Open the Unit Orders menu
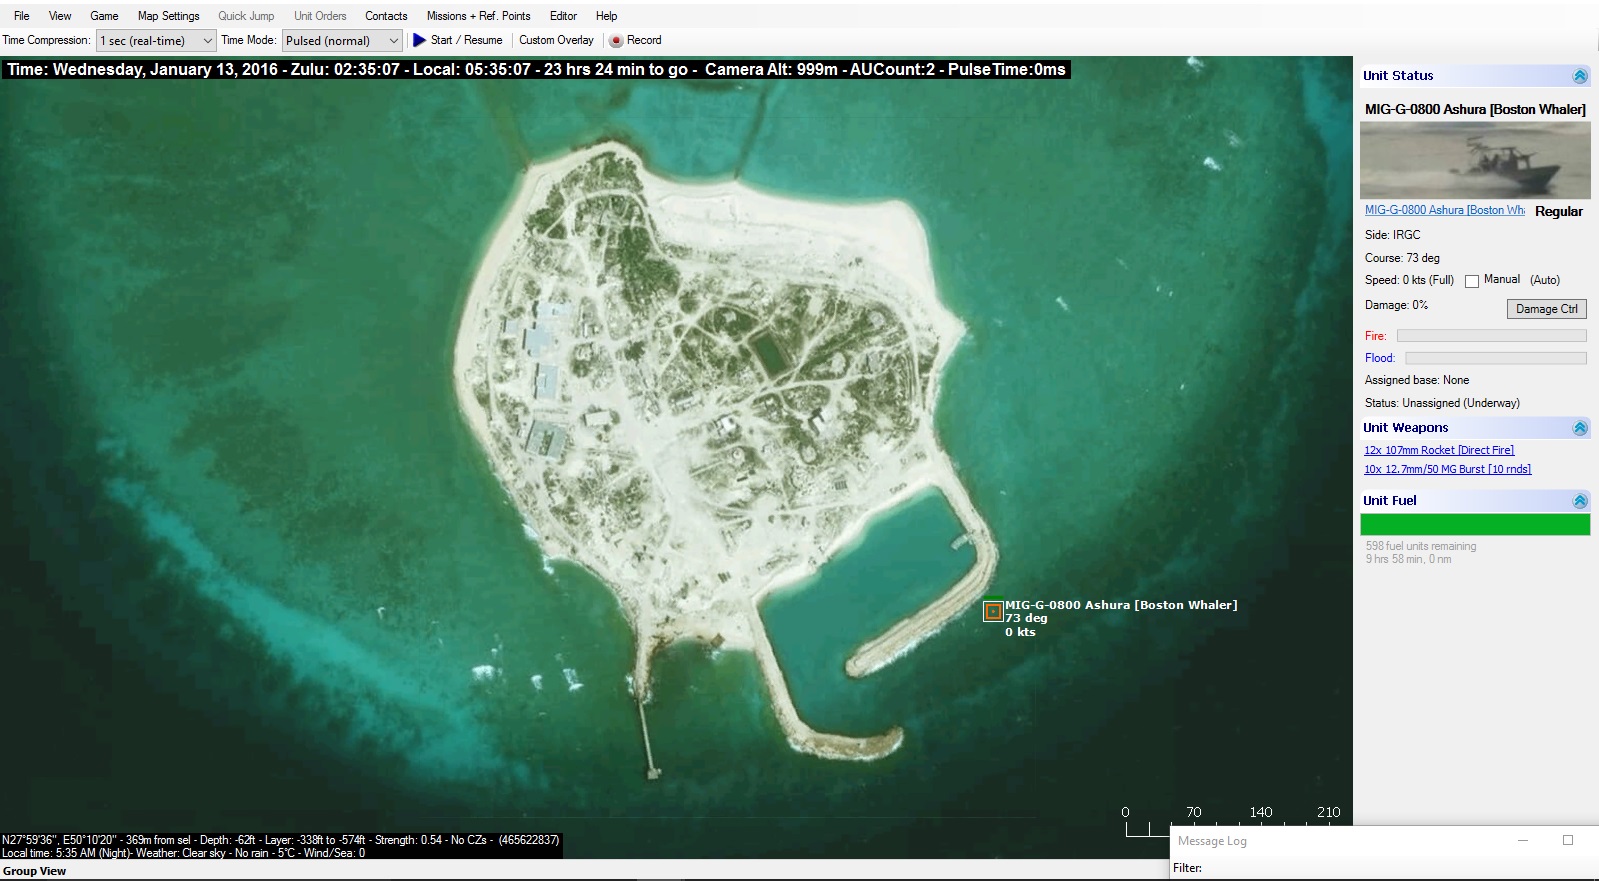The width and height of the screenshot is (1599, 881). click(x=320, y=16)
